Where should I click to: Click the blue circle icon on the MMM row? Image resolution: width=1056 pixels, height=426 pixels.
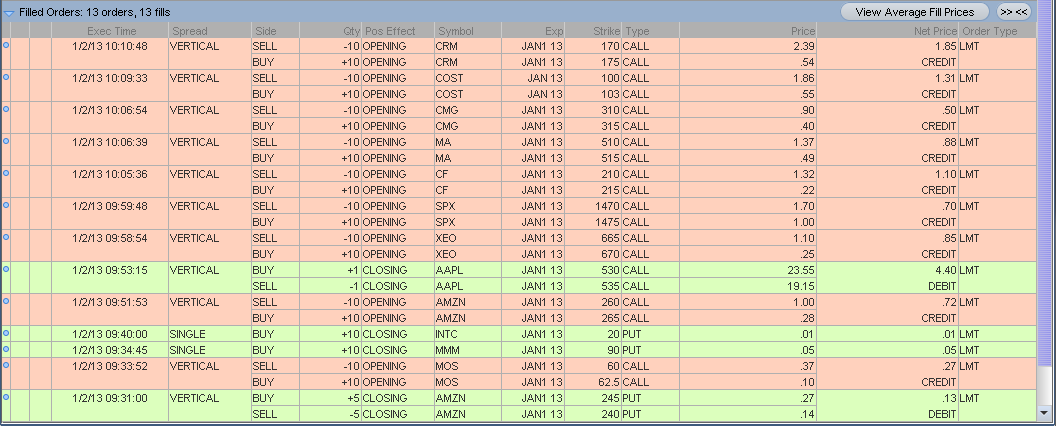pos(7,350)
